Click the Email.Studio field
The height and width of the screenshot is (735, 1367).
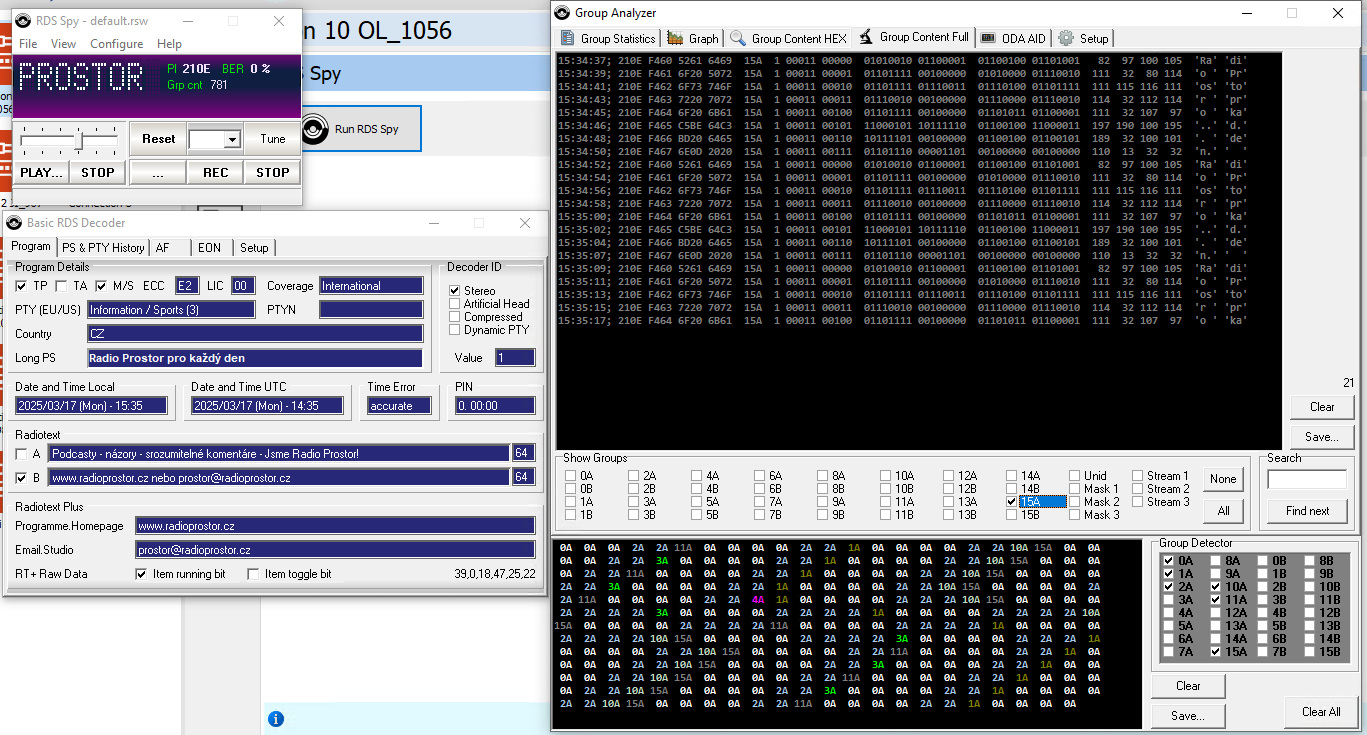coord(336,550)
